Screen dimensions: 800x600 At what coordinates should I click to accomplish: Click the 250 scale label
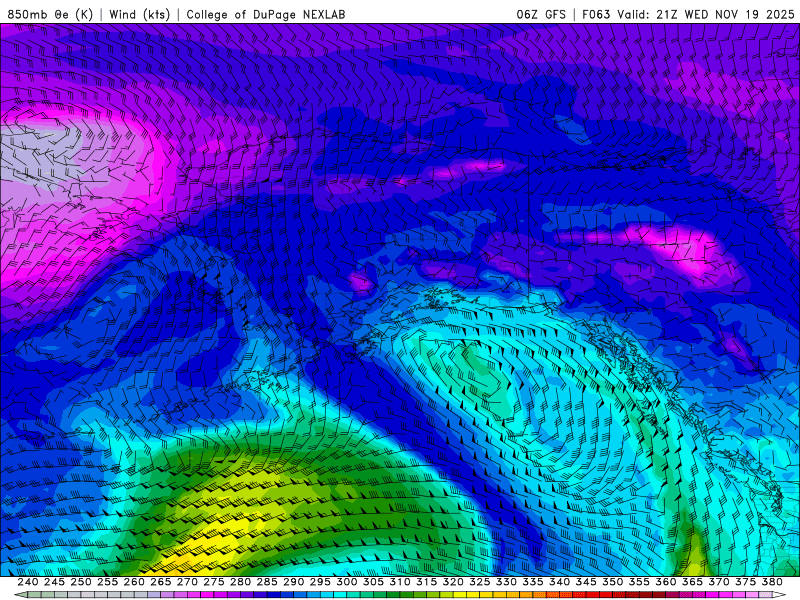(81, 582)
